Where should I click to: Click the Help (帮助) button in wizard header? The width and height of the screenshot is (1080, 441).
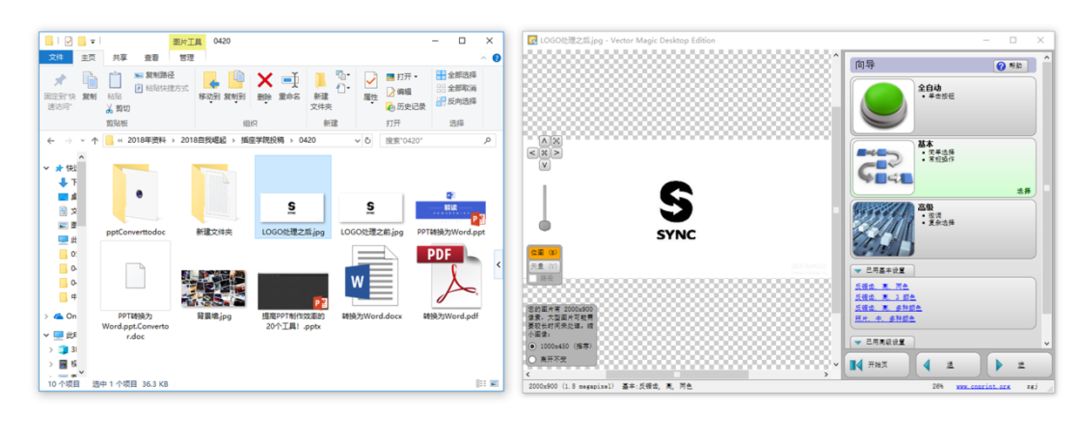pos(1010,66)
